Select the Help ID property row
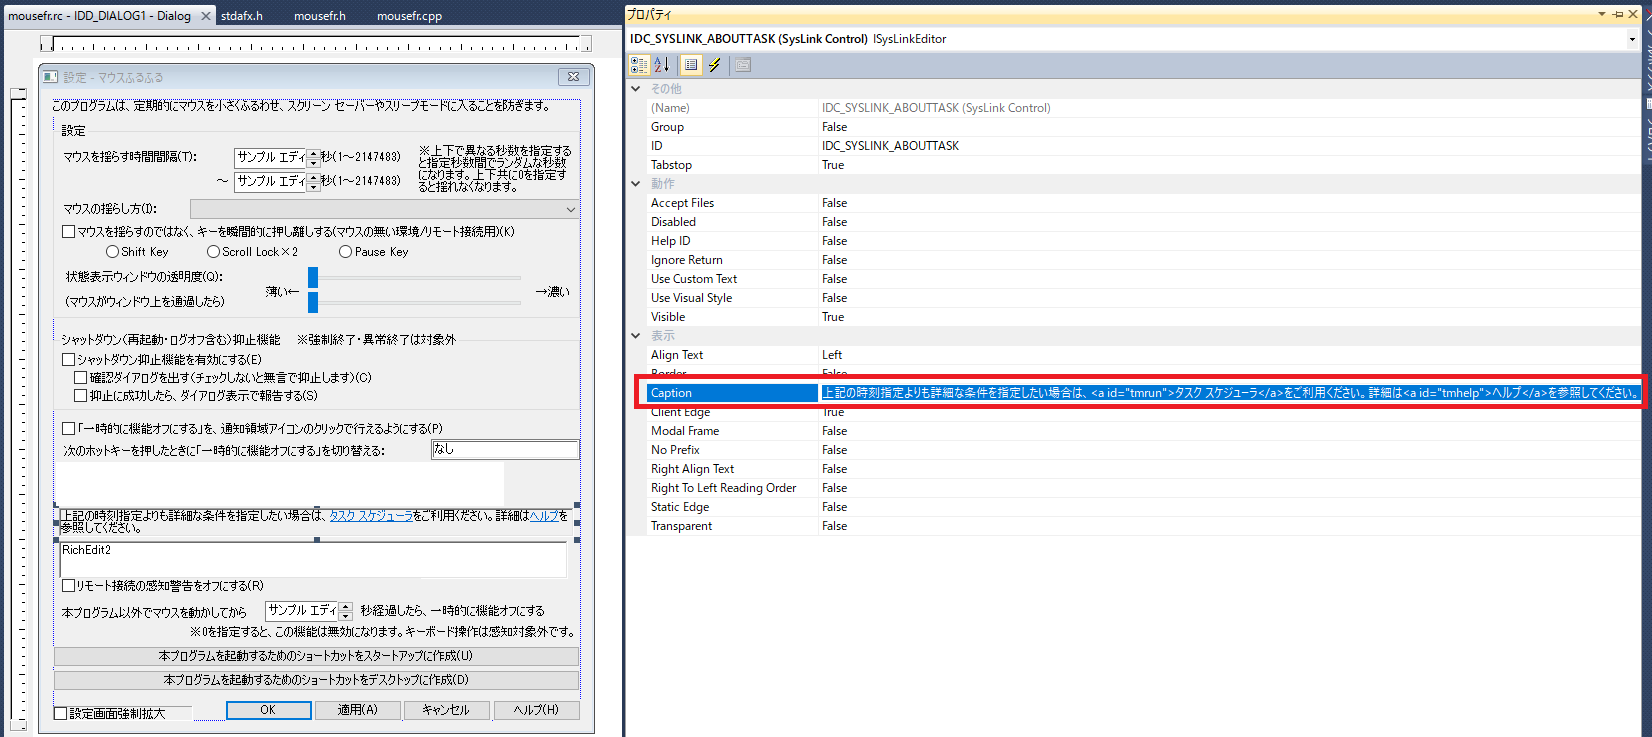The image size is (1652, 737). [1143, 241]
